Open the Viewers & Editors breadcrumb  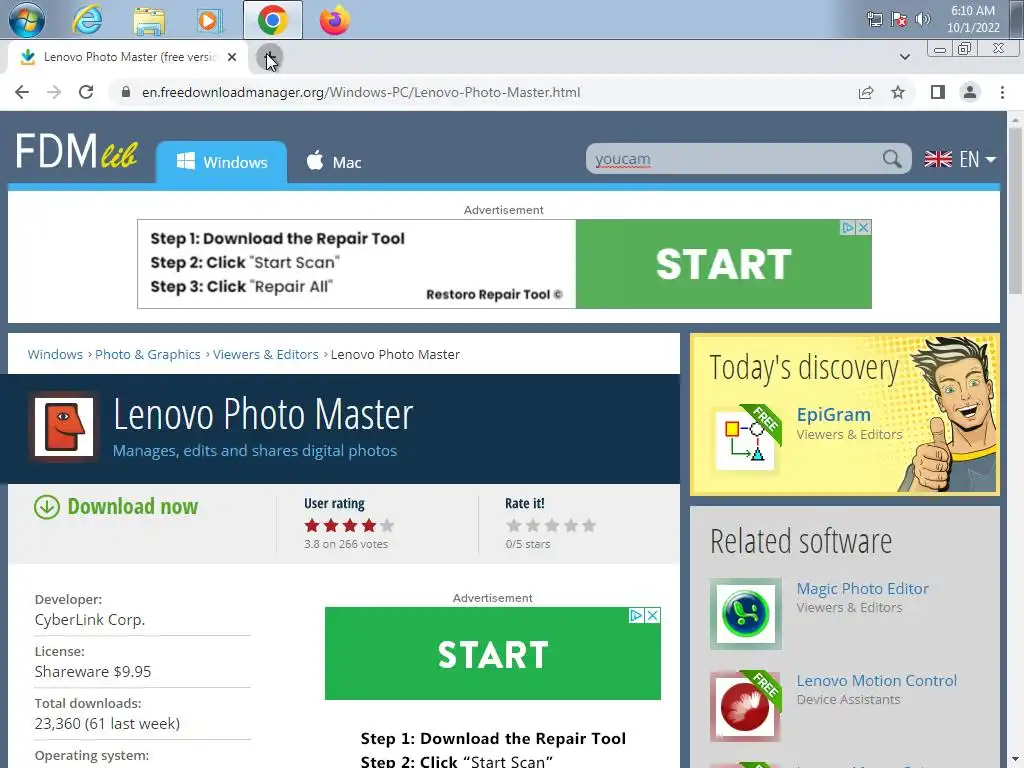[x=265, y=354]
